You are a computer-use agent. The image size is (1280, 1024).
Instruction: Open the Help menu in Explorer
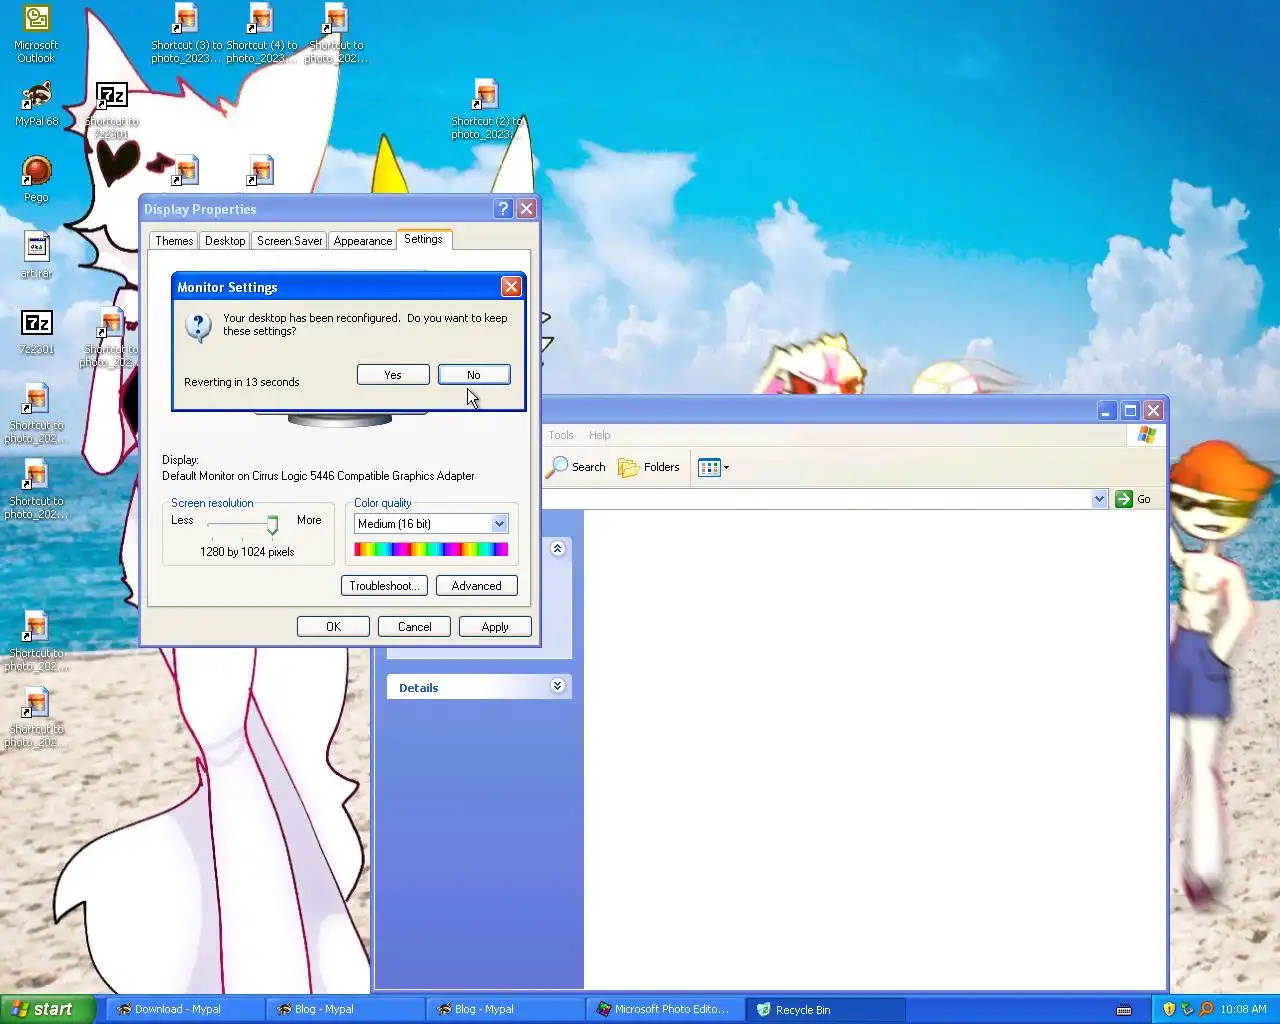599,435
